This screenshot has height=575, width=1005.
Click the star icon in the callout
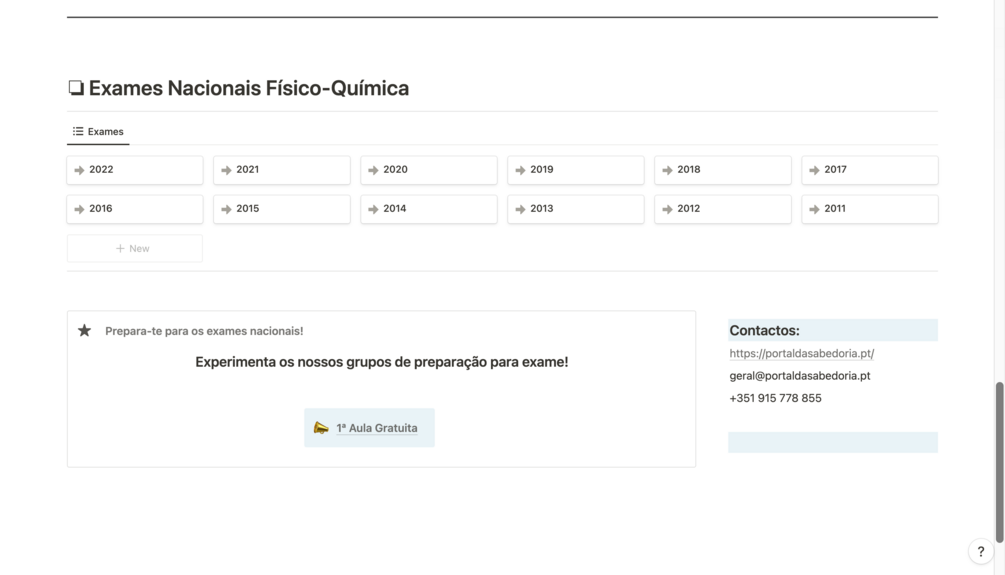pyautogui.click(x=85, y=331)
